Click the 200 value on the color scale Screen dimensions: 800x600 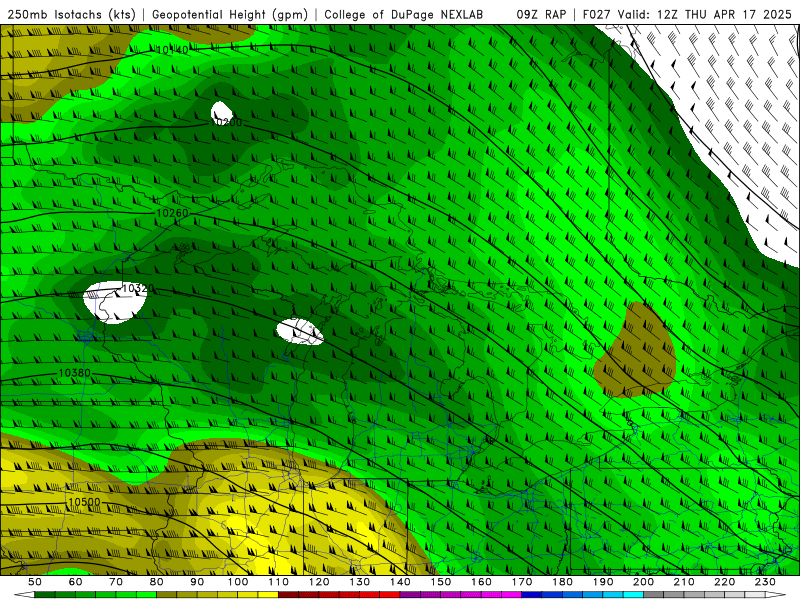tap(644, 582)
